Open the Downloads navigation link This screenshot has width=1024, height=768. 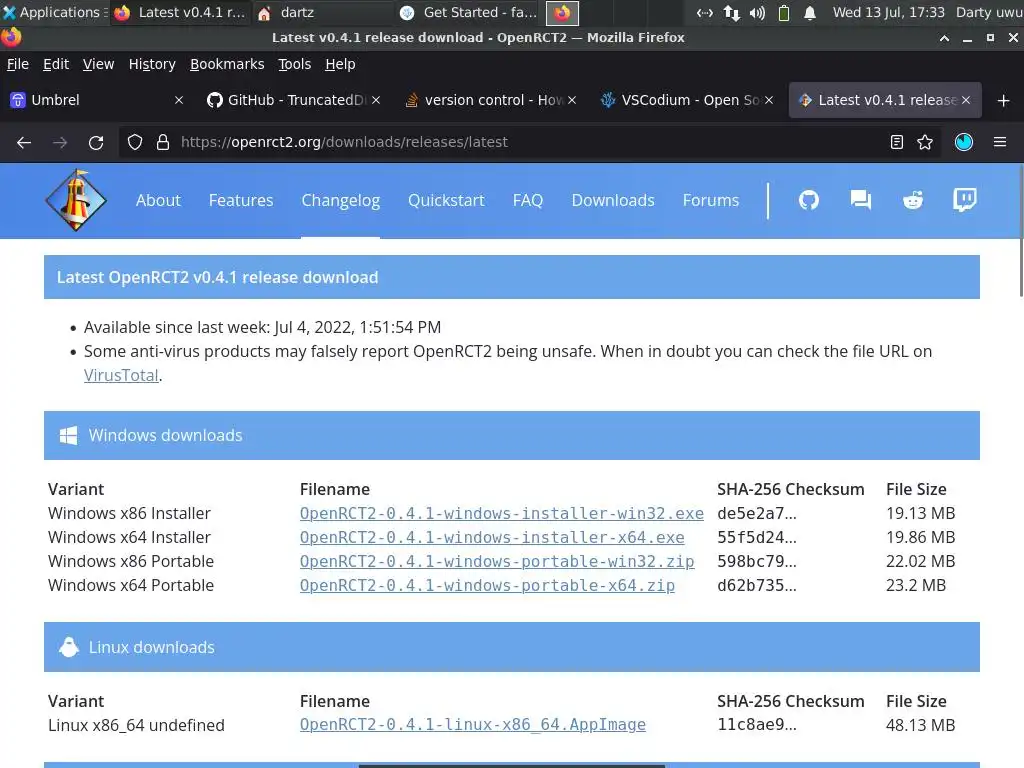pos(613,200)
